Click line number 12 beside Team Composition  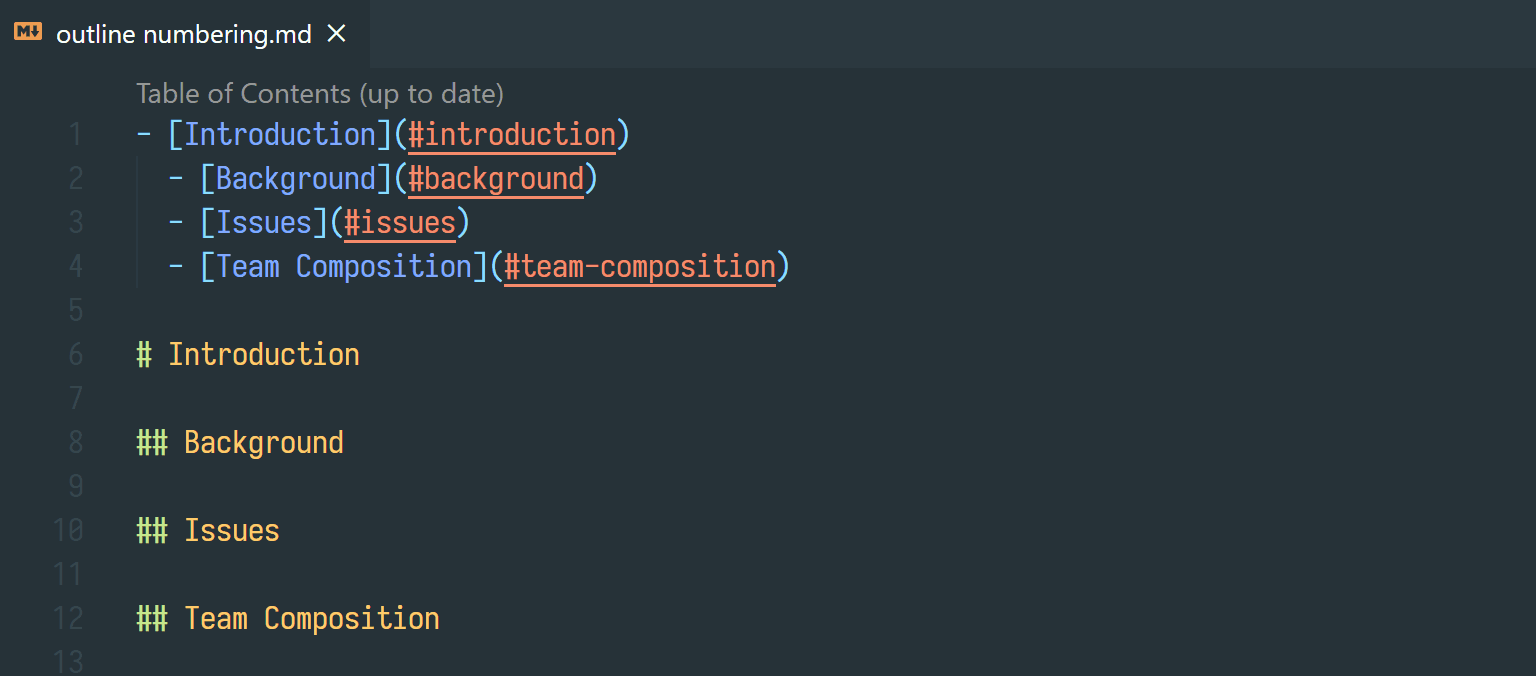pyautogui.click(x=68, y=618)
